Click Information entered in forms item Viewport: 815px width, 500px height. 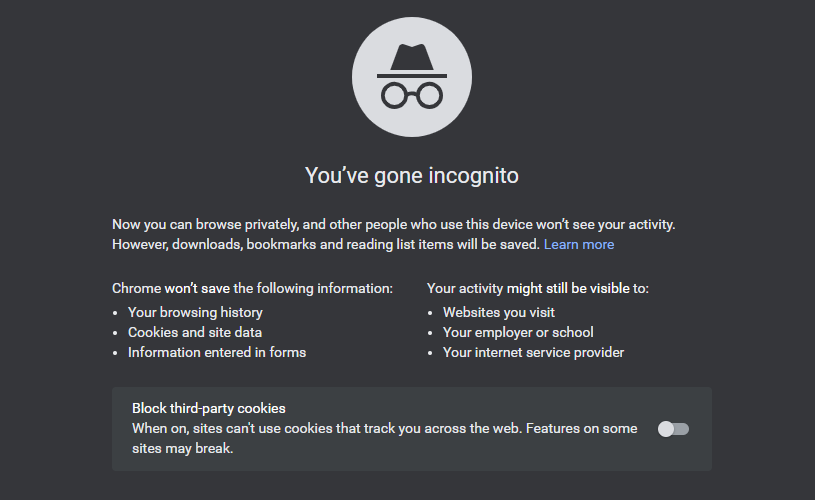pos(217,352)
